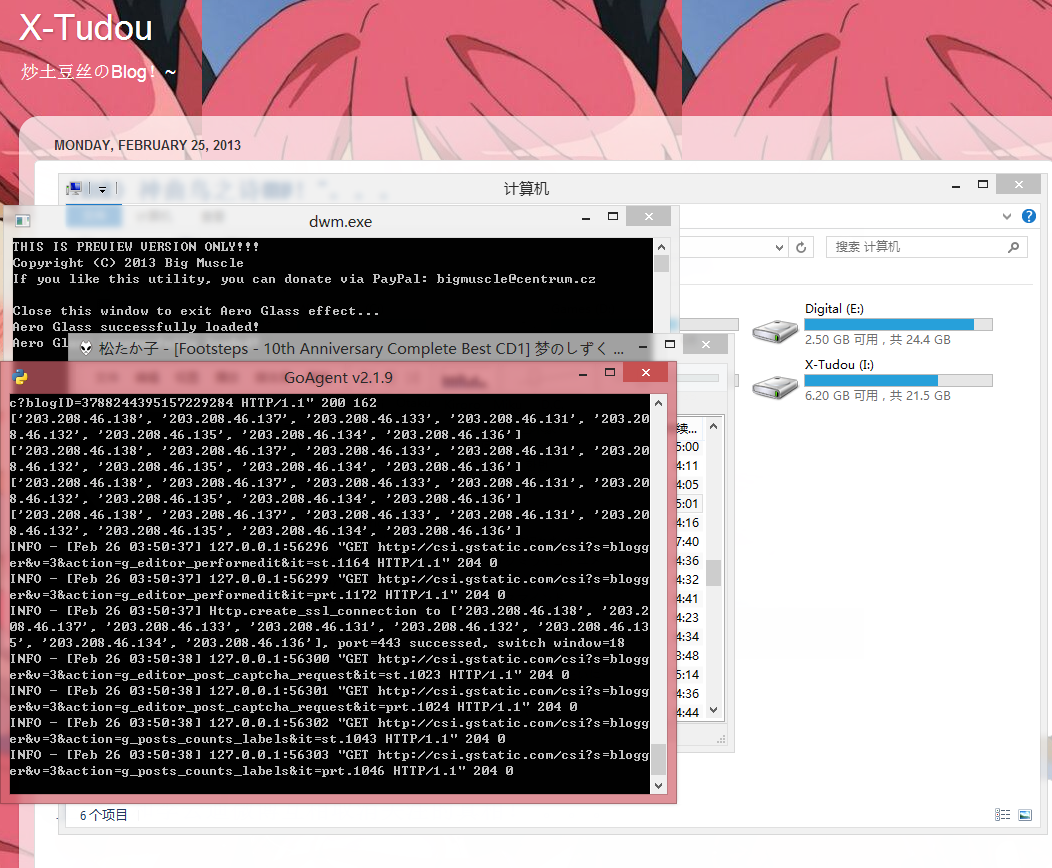
Task: Maximize the 松たか子 music player window
Action: 670,344
